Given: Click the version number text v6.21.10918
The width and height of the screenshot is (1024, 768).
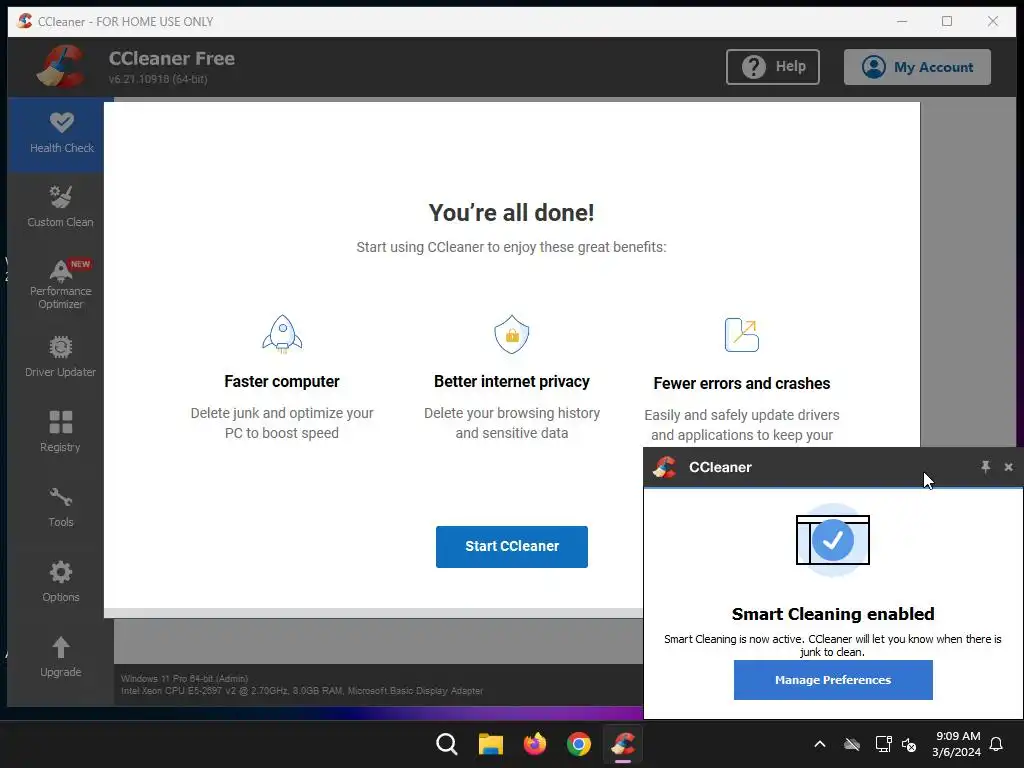Looking at the screenshot, I should coord(158,79).
